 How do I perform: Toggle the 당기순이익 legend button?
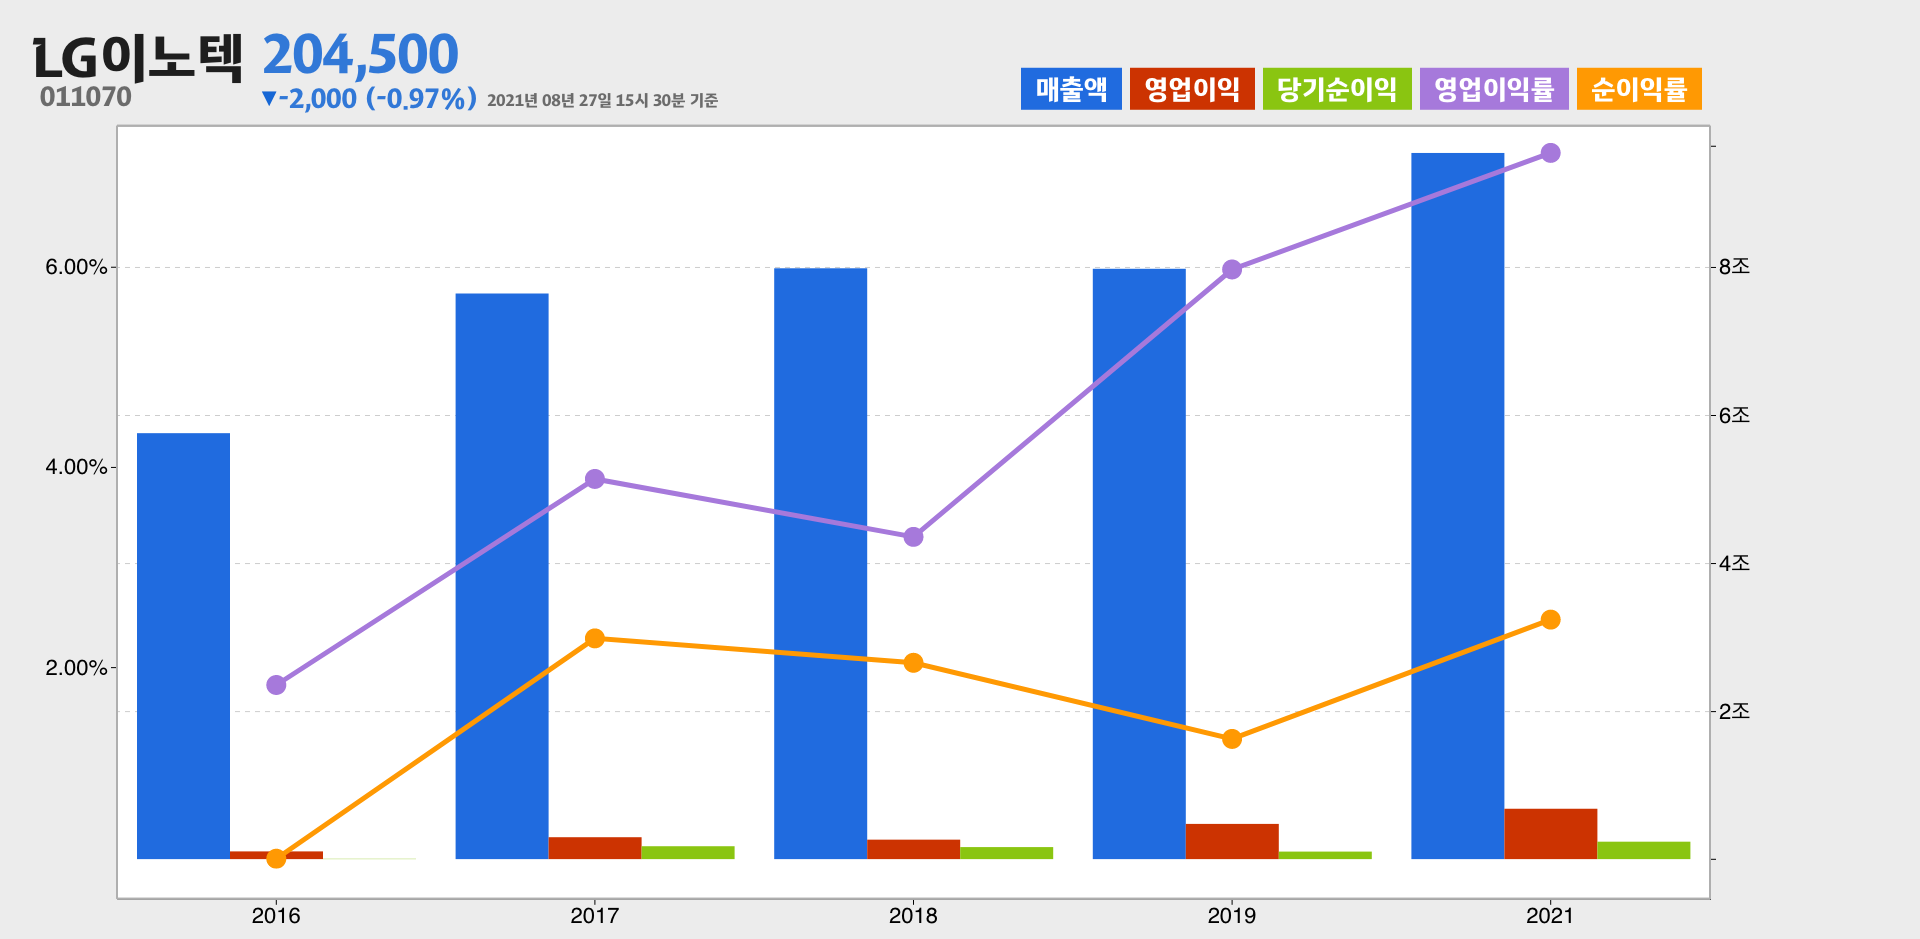click(x=1337, y=89)
